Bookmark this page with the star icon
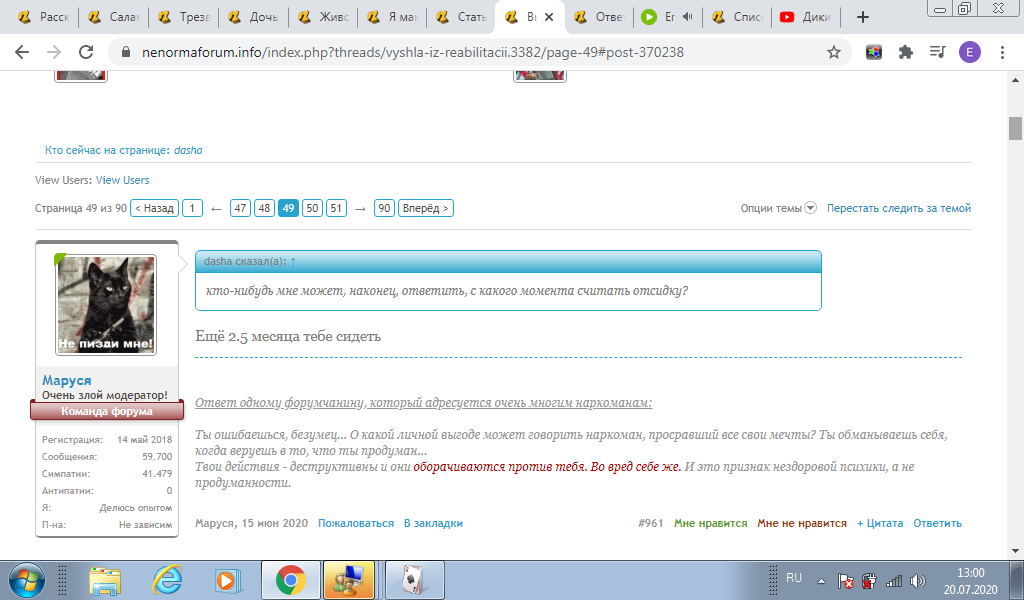Image resolution: width=1024 pixels, height=600 pixels. [833, 52]
